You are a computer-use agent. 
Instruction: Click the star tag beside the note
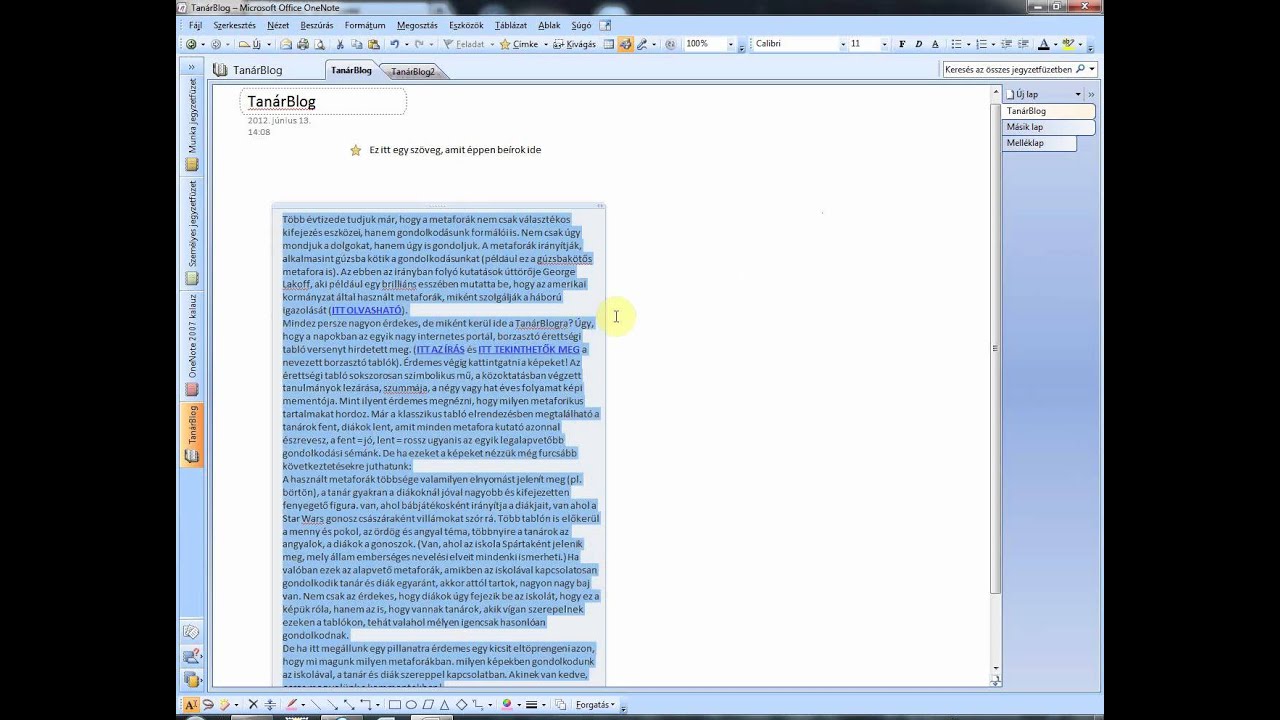355,150
